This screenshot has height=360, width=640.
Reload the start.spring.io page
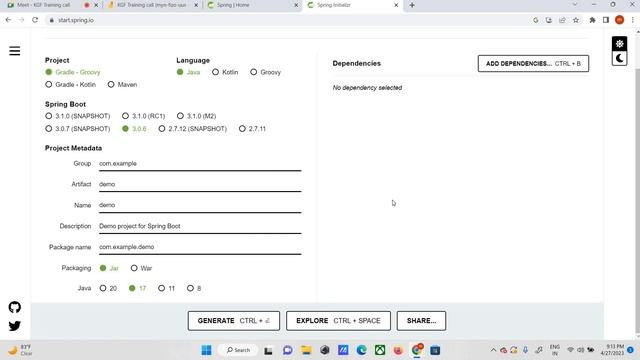(x=35, y=20)
